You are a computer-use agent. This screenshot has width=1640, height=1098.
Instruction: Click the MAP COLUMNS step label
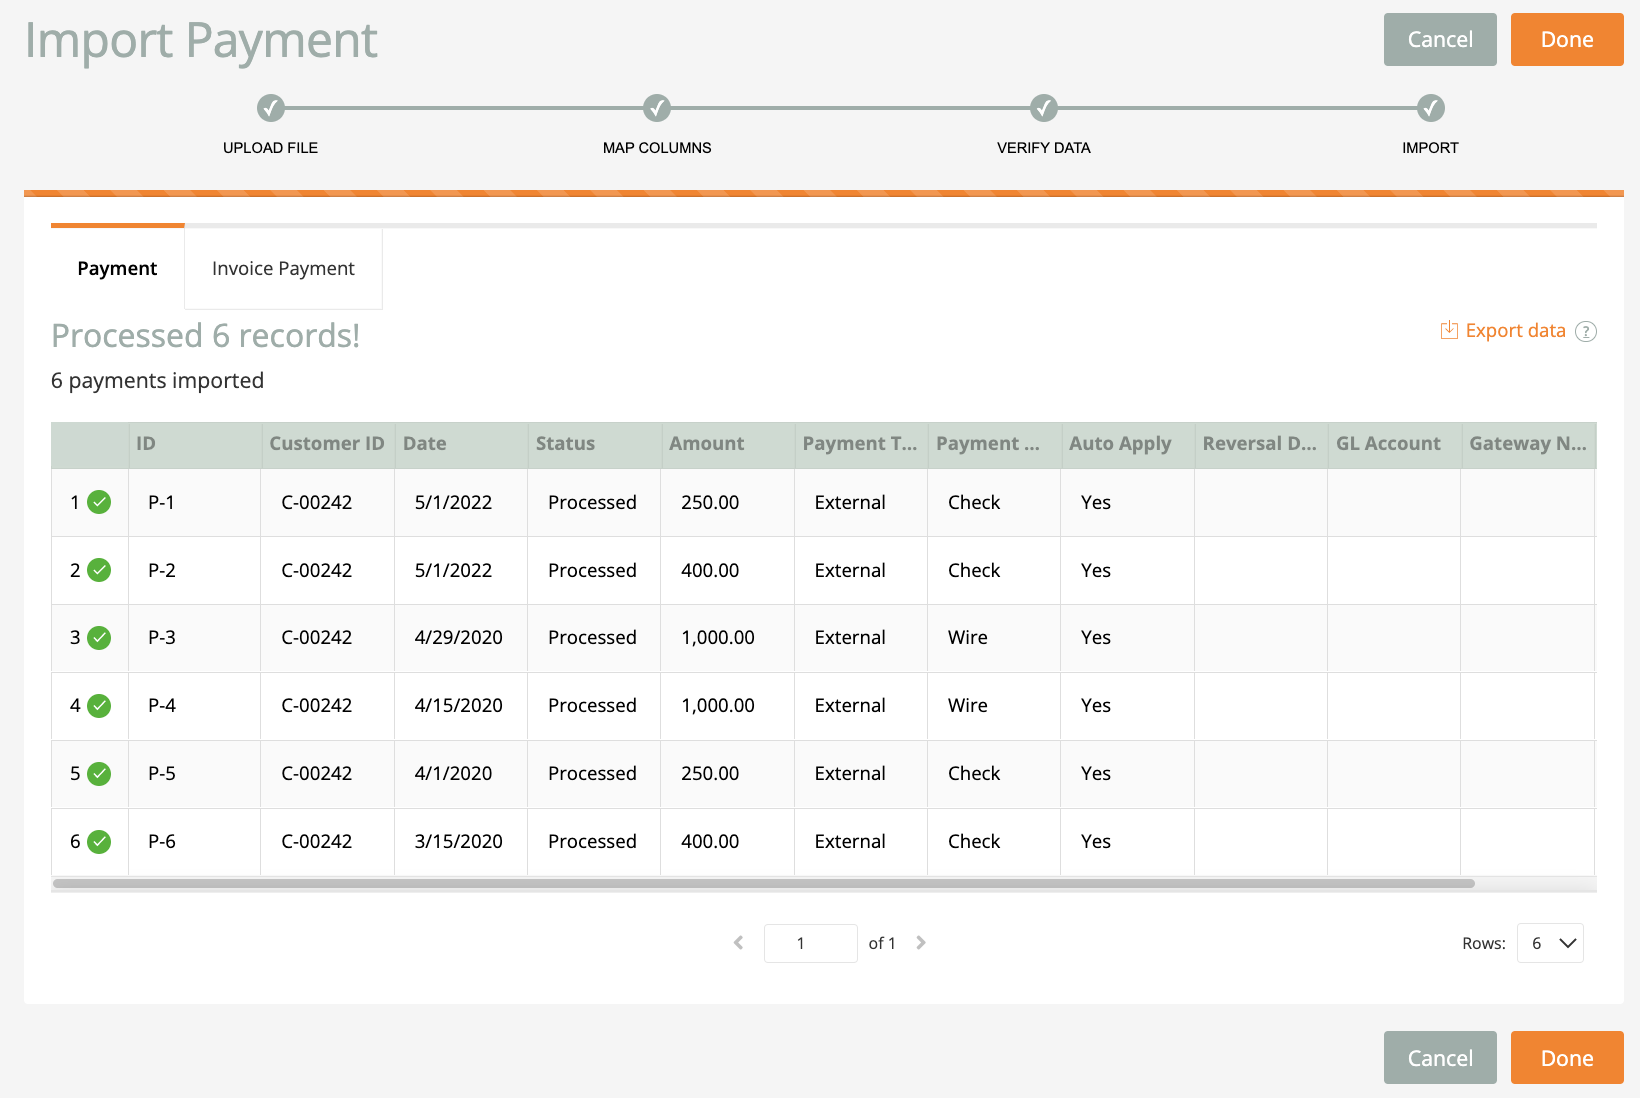[657, 148]
